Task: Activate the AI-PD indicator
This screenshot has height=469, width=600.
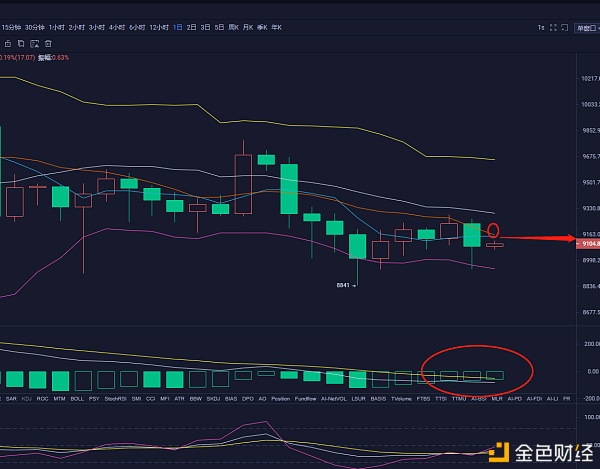Action: (x=515, y=399)
